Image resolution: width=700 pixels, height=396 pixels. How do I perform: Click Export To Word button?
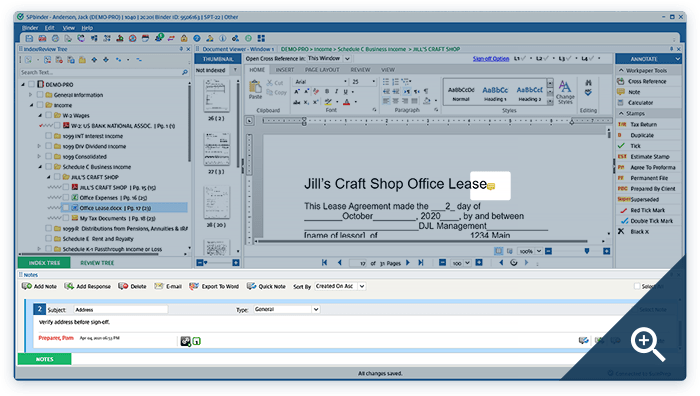click(x=214, y=286)
